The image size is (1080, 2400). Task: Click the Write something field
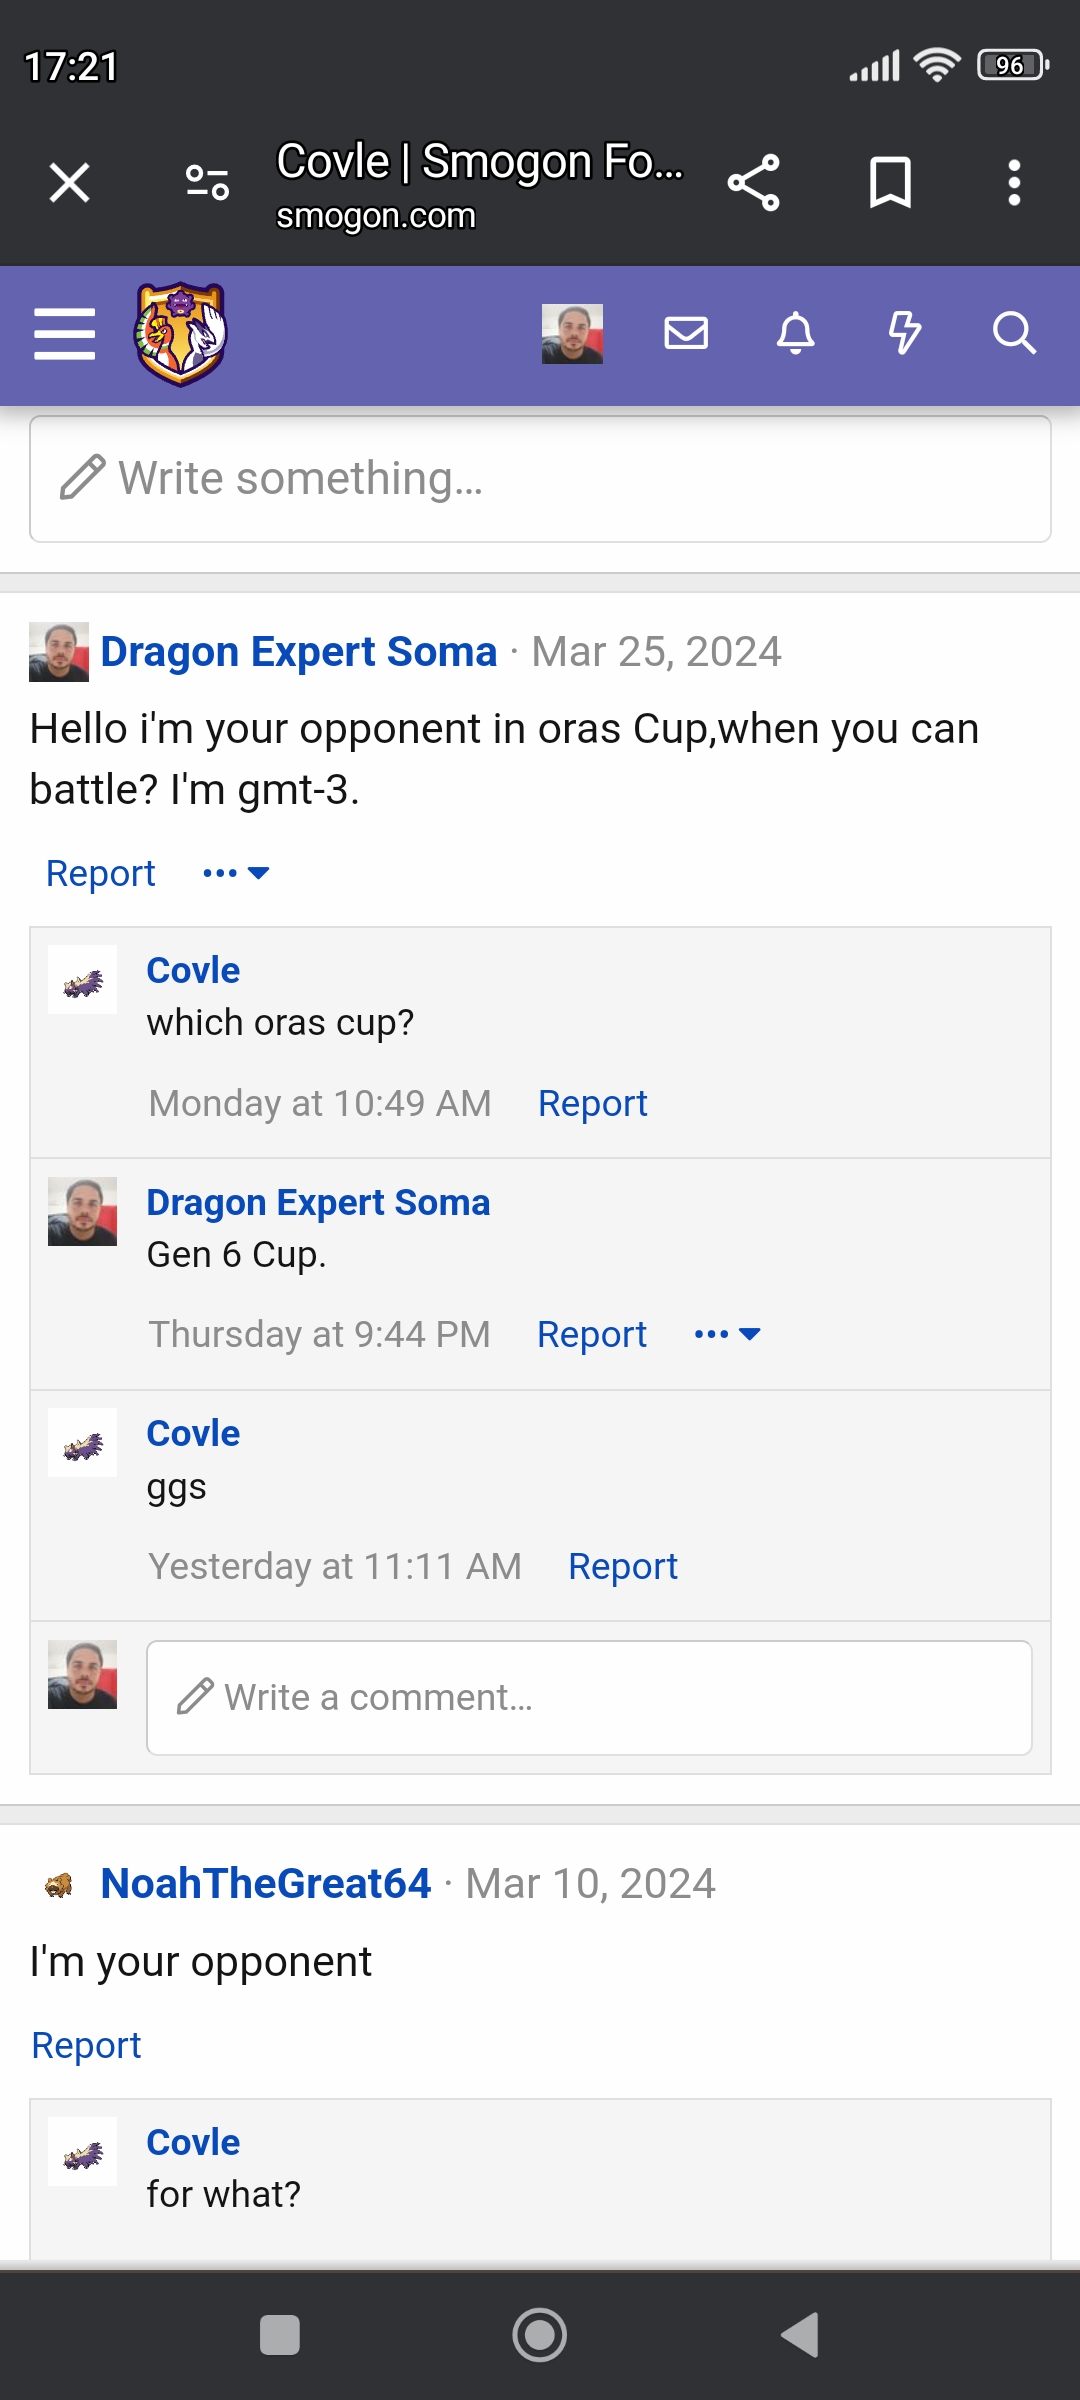(x=540, y=478)
